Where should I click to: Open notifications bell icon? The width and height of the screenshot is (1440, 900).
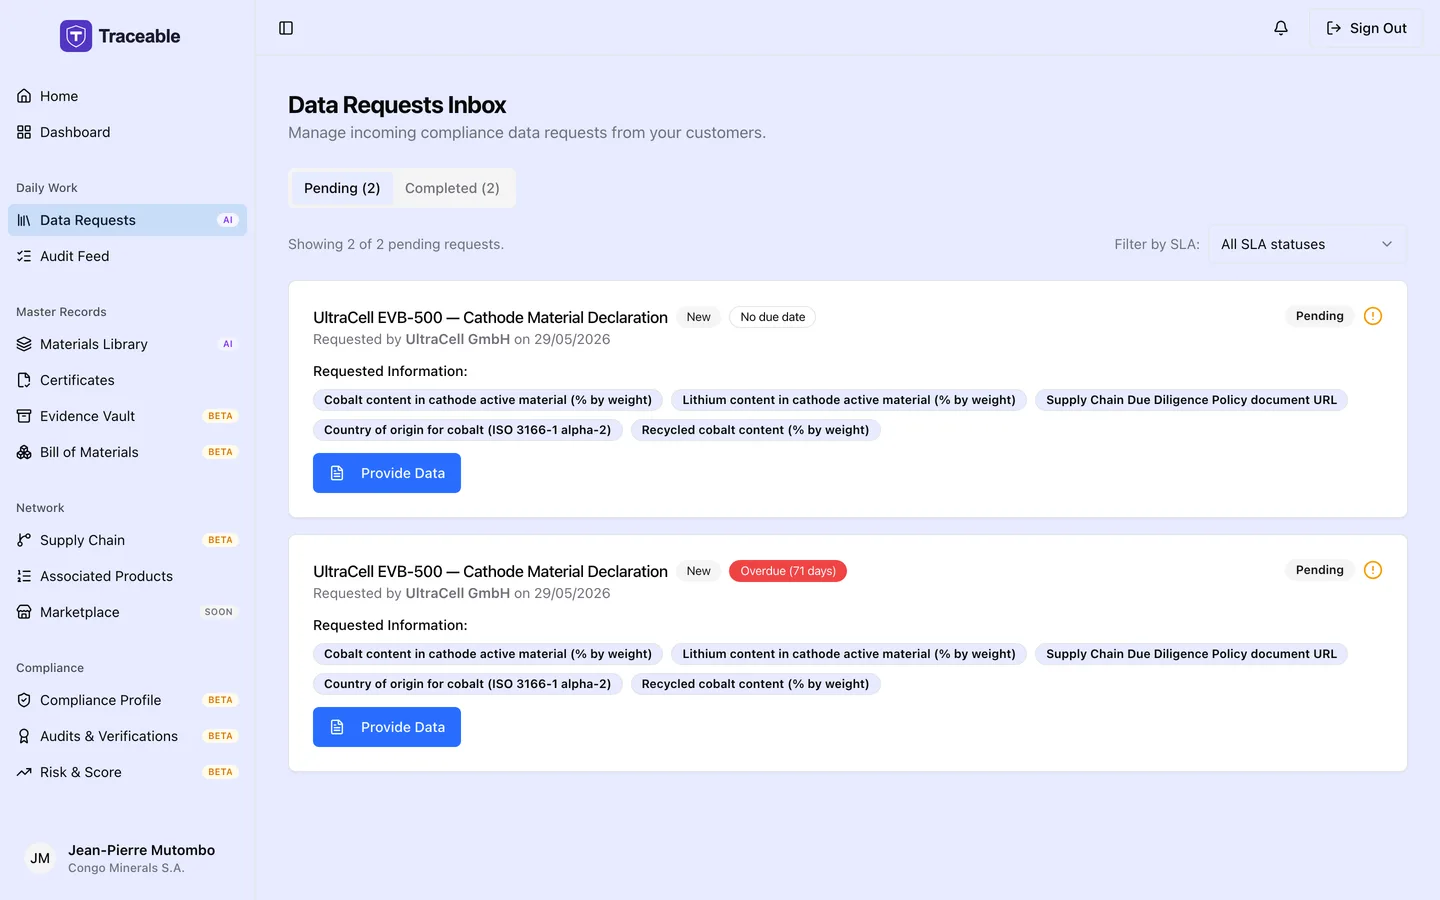click(1281, 28)
